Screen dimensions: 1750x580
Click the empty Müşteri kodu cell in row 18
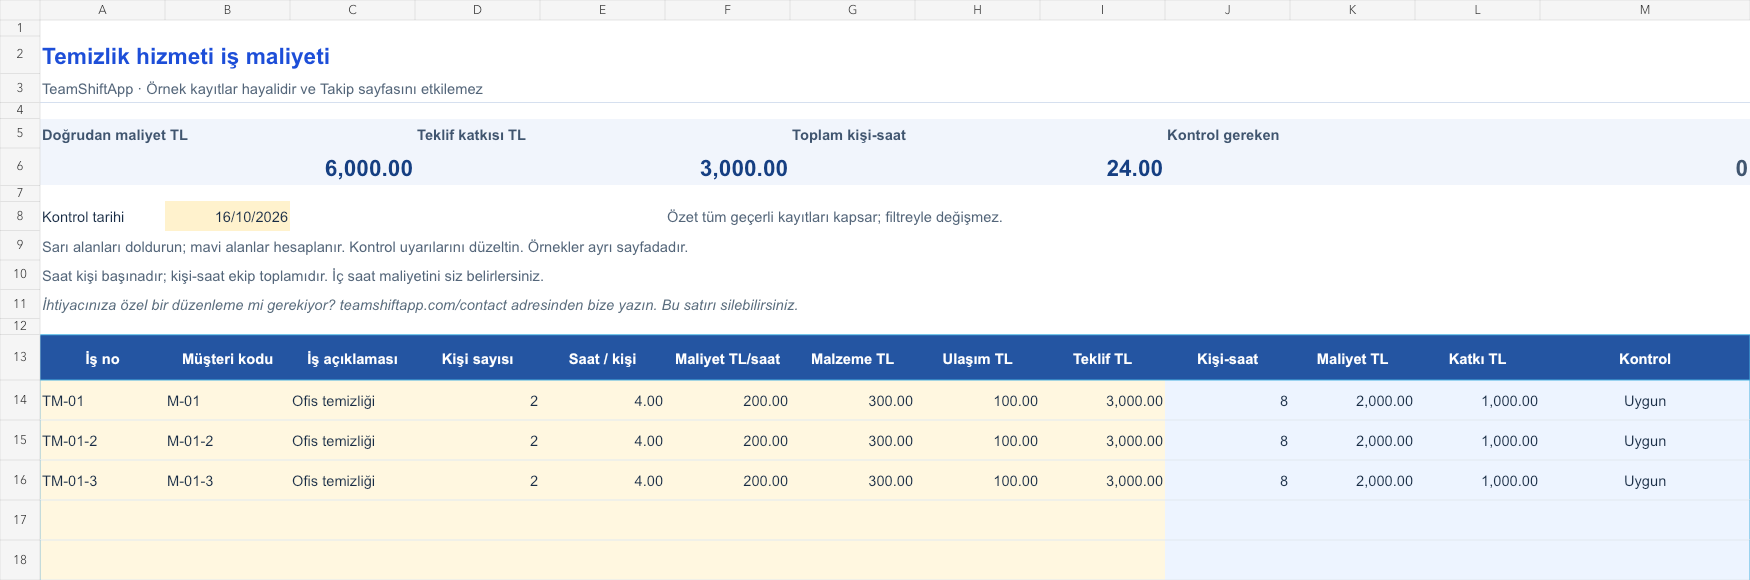point(227,560)
